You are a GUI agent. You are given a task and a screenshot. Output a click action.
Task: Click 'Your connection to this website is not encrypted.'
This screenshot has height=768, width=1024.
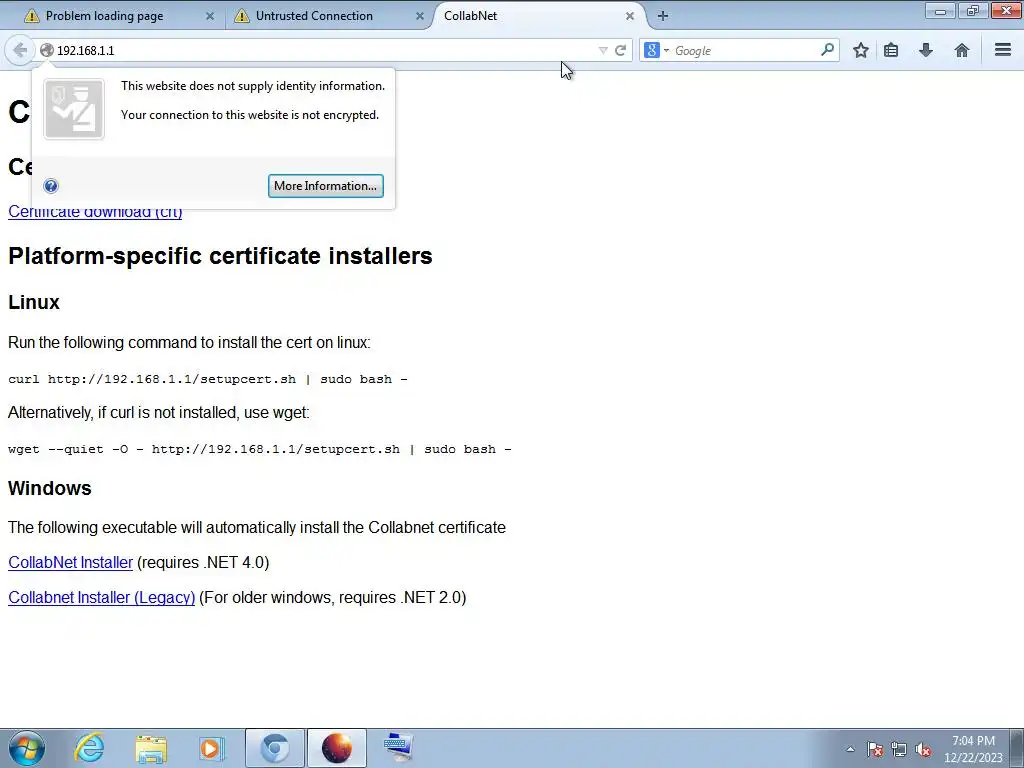click(249, 115)
